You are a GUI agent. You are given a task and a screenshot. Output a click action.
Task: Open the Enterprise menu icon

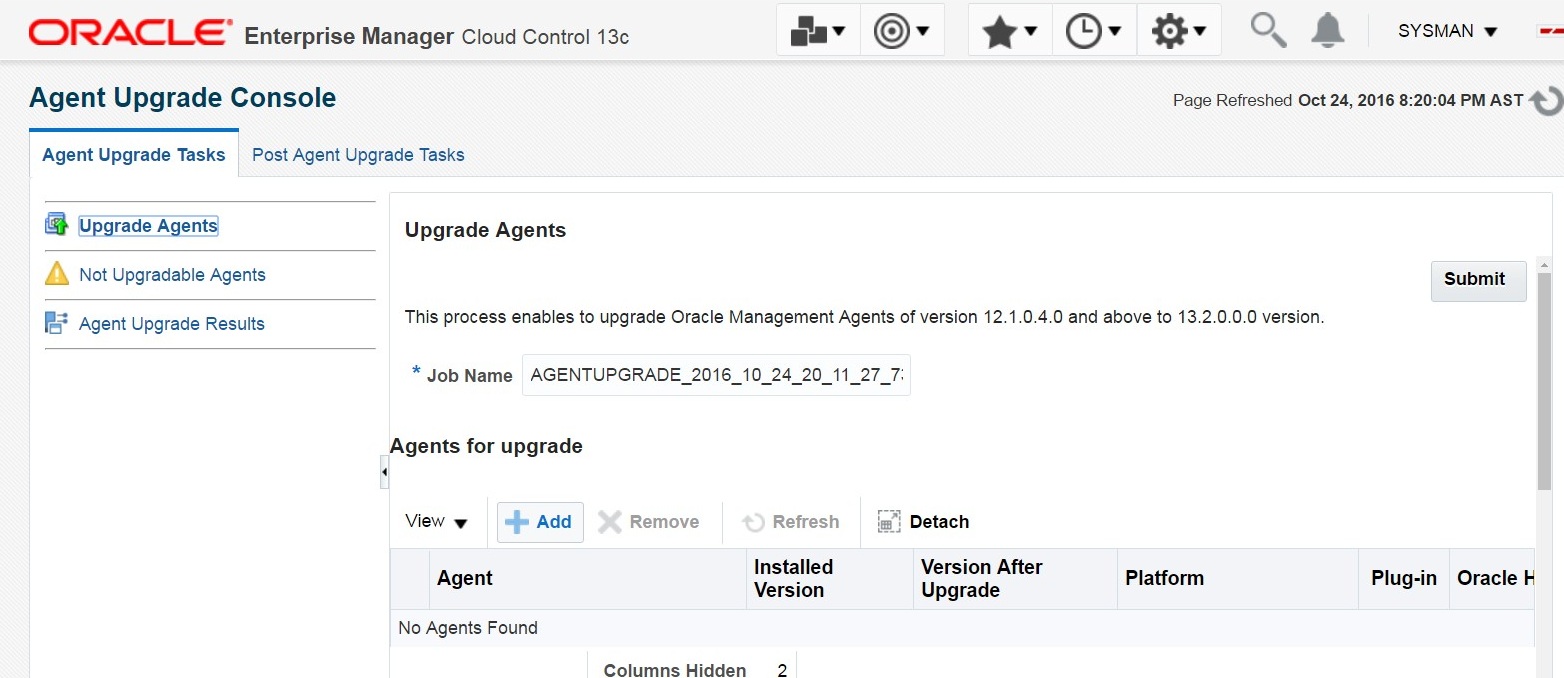(x=818, y=31)
